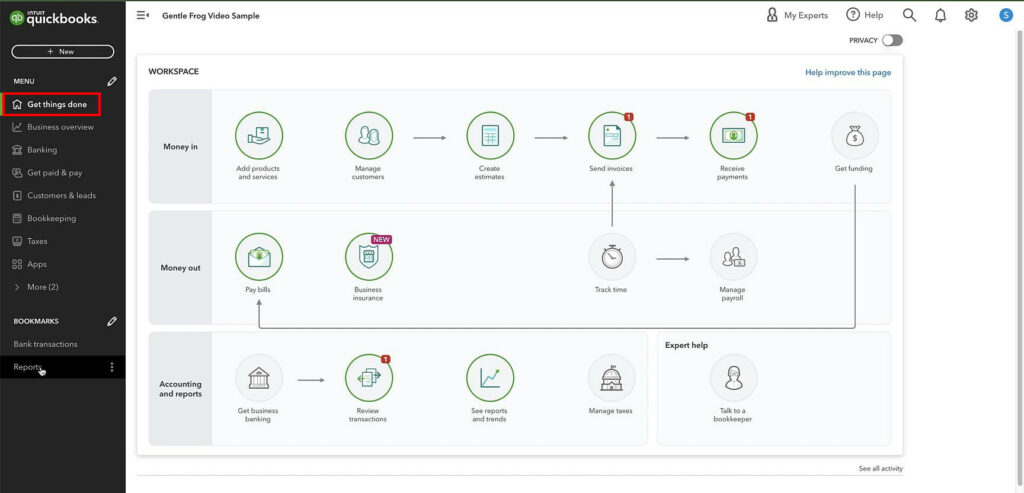Image resolution: width=1024 pixels, height=493 pixels.
Task: Open the Bank transactions bookmark
Action: click(x=46, y=344)
